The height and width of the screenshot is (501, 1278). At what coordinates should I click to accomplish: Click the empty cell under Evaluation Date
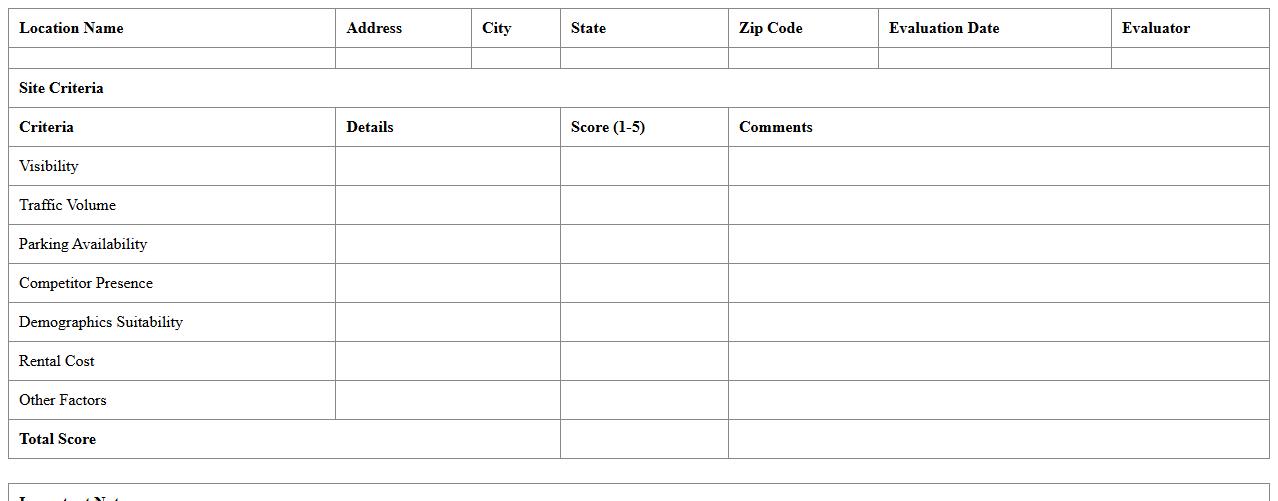[994, 58]
